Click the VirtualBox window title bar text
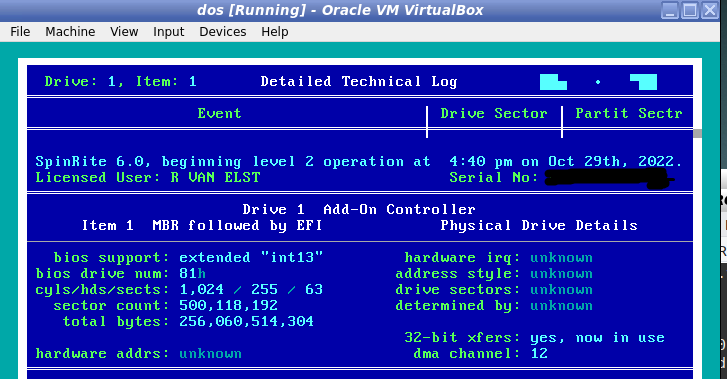727x379 pixels. (340, 10)
